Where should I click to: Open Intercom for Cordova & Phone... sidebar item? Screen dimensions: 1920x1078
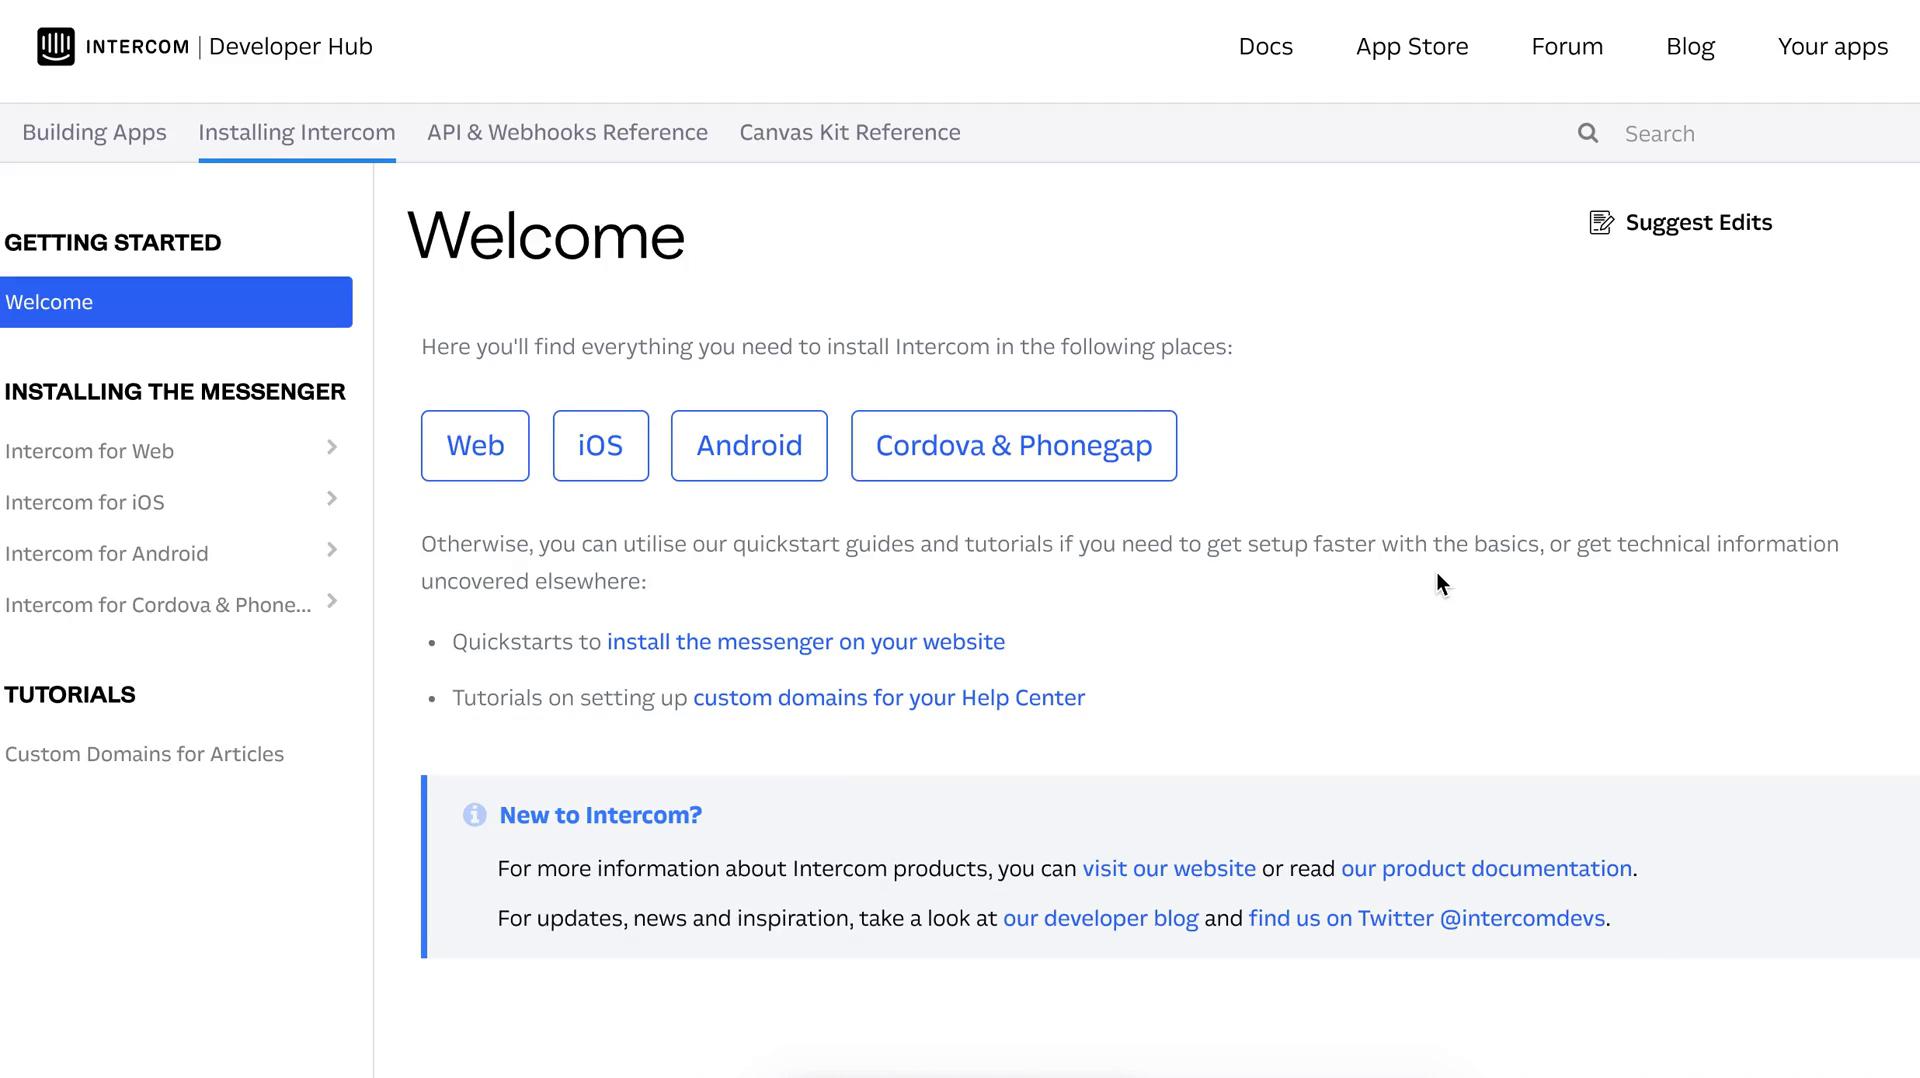click(x=158, y=605)
